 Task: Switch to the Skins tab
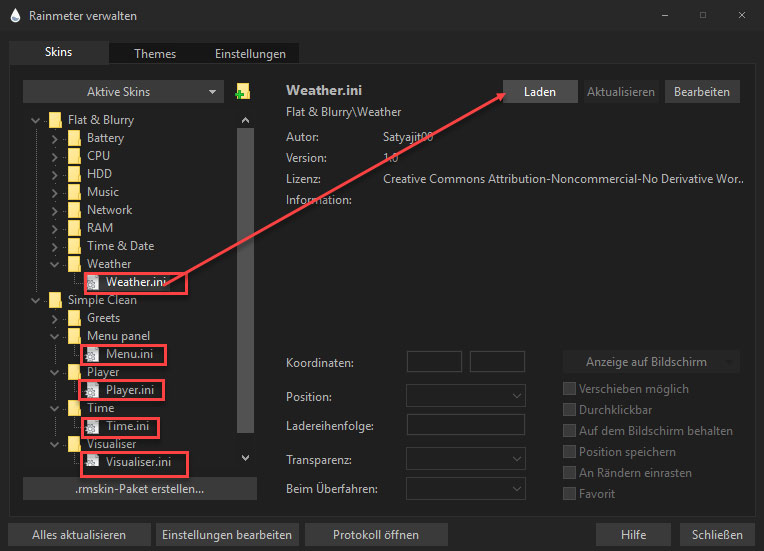point(58,52)
